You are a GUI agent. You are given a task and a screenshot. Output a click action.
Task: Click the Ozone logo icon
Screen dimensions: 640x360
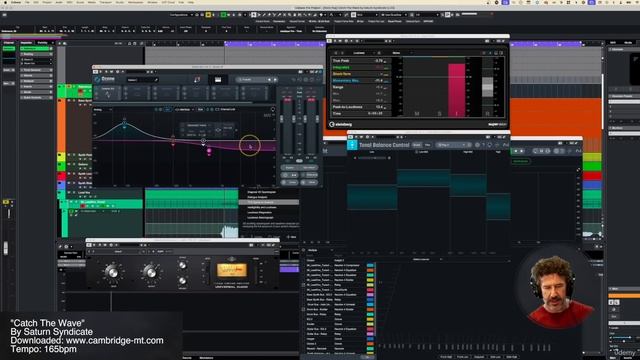tap(98, 79)
